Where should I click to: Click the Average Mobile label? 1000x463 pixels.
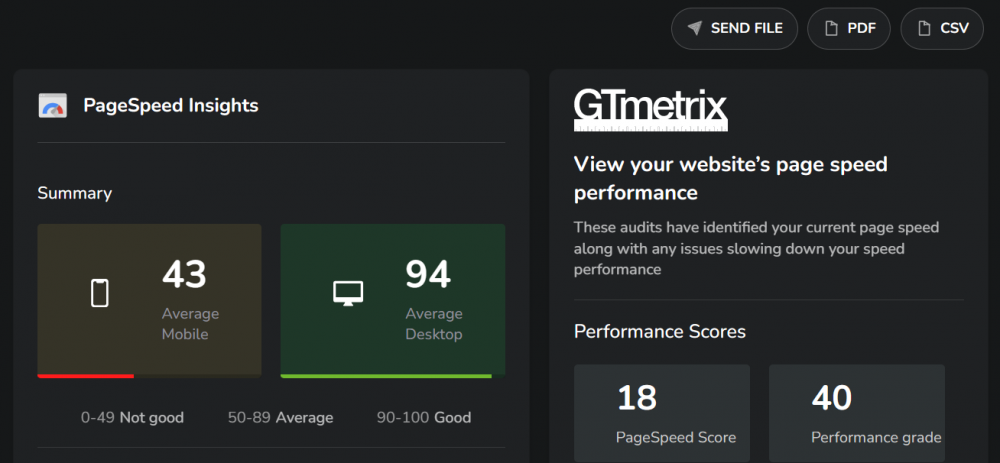190,324
